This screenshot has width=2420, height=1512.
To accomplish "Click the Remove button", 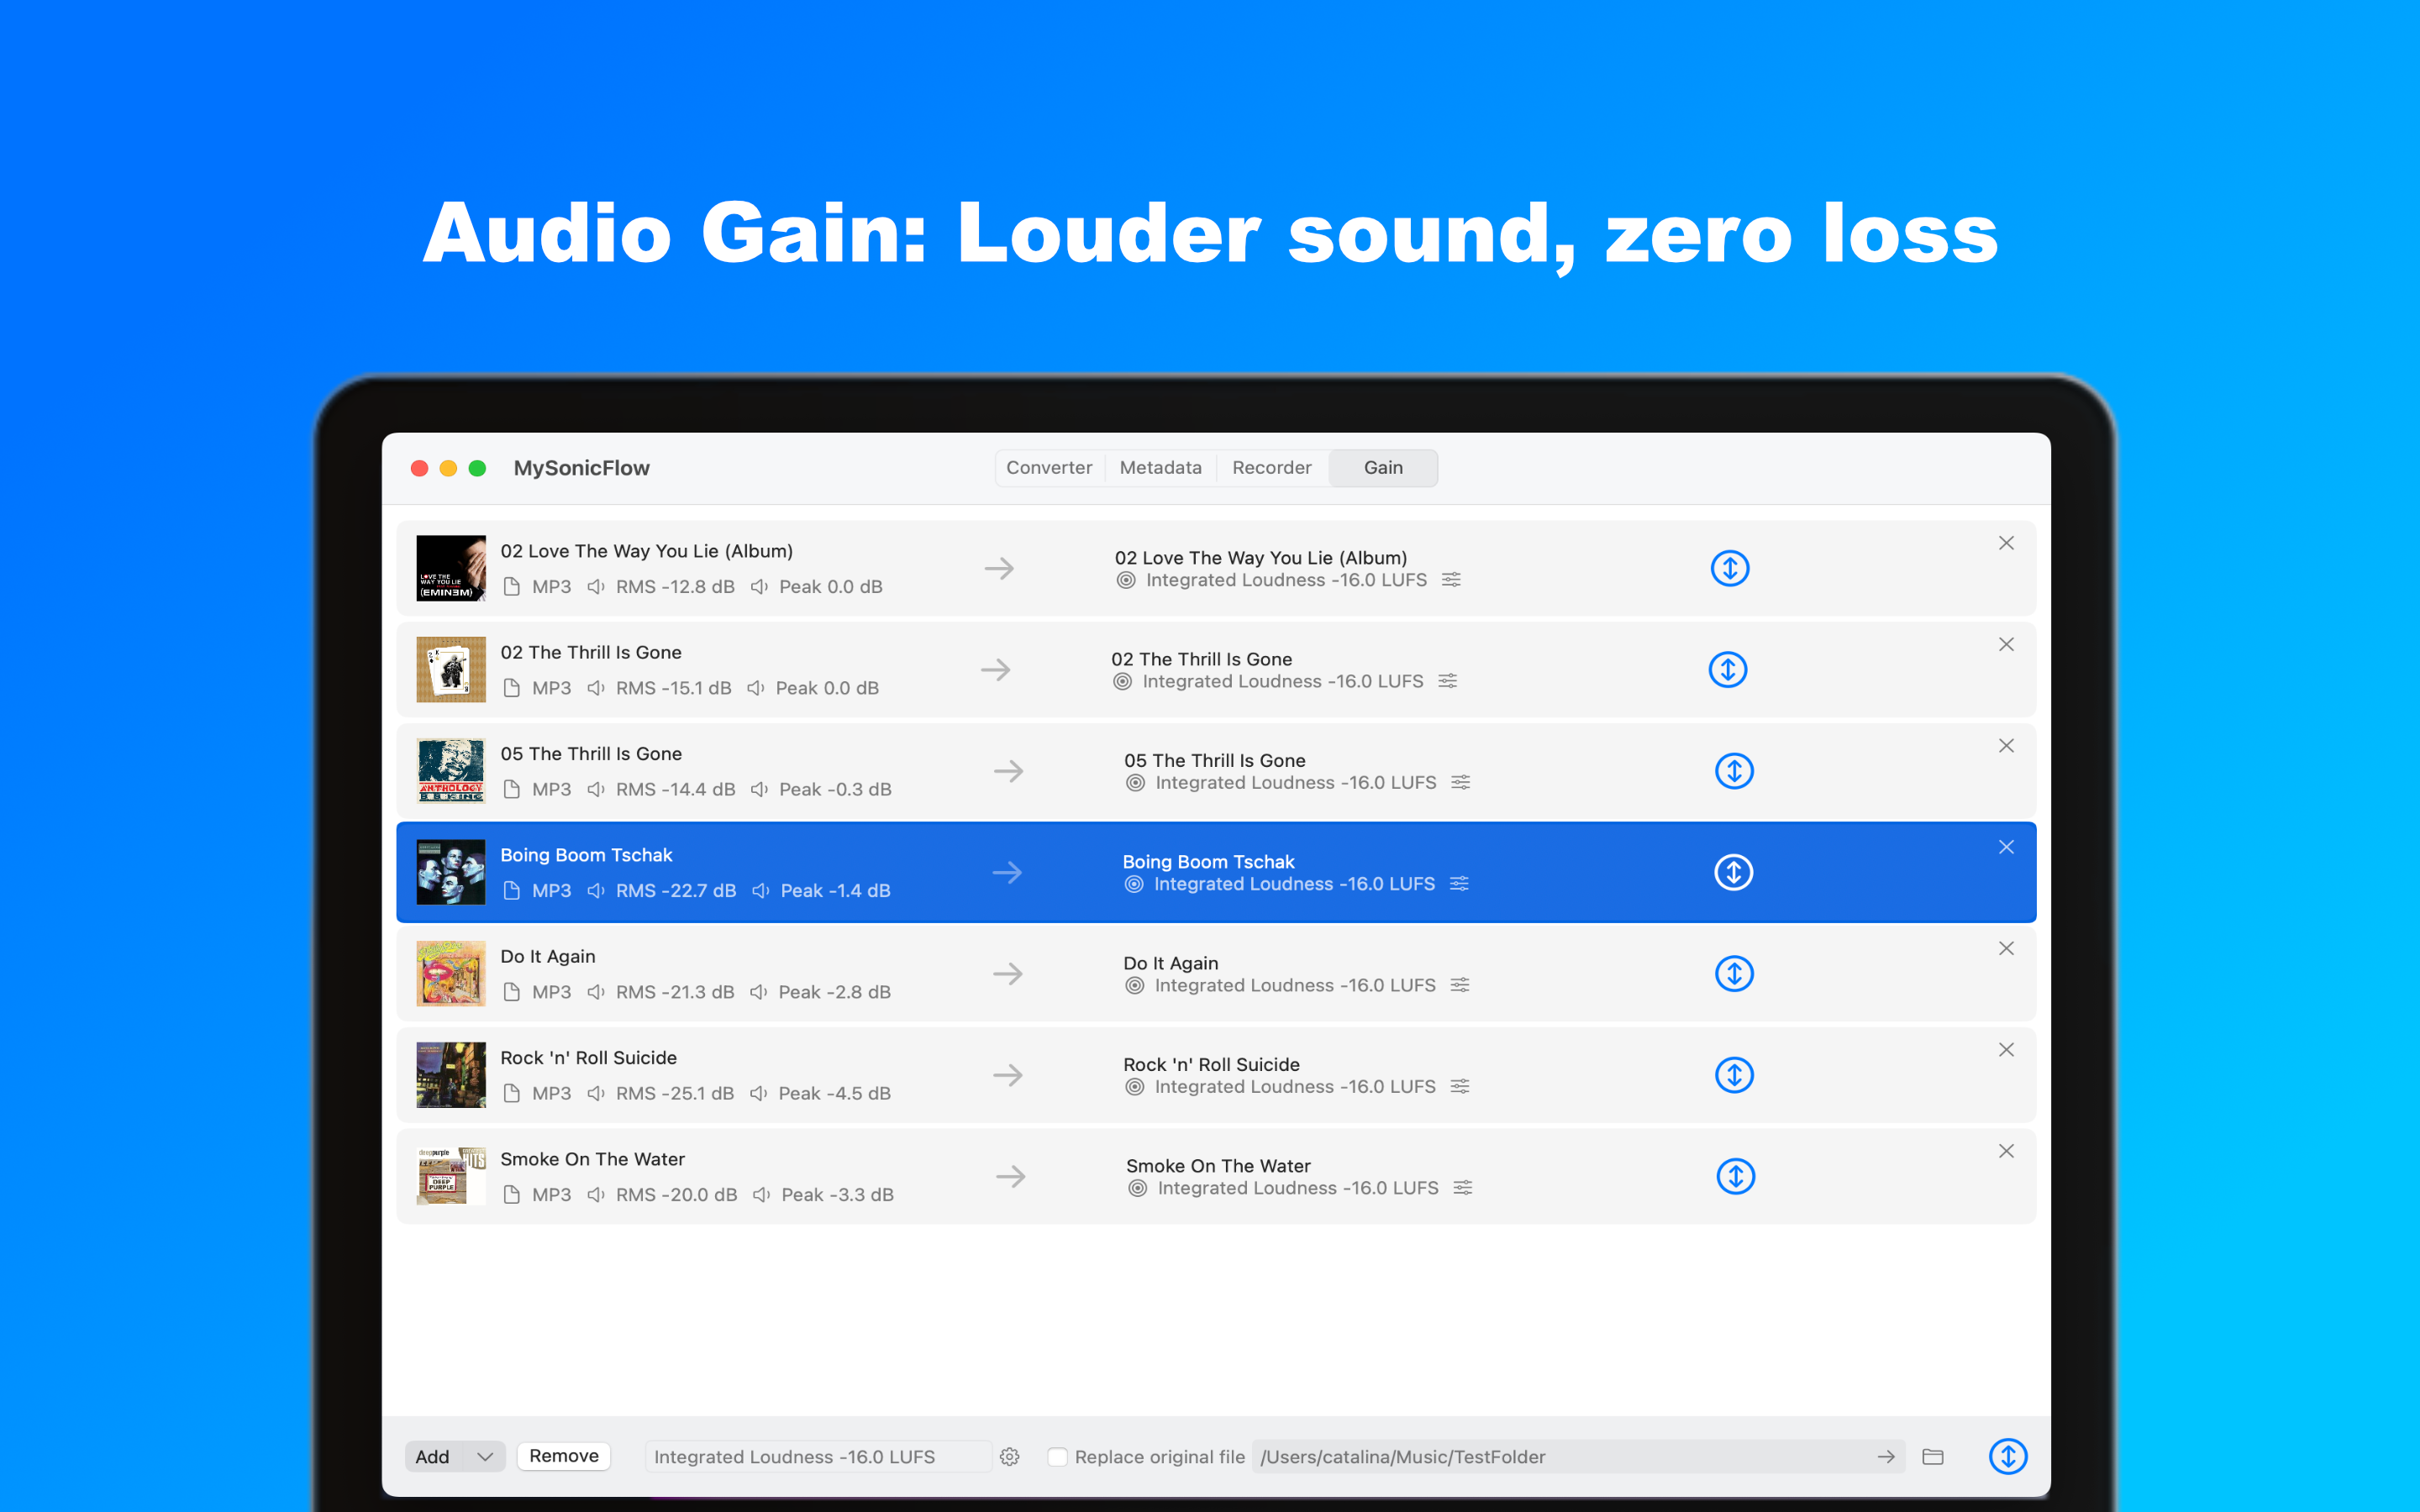I will [564, 1456].
